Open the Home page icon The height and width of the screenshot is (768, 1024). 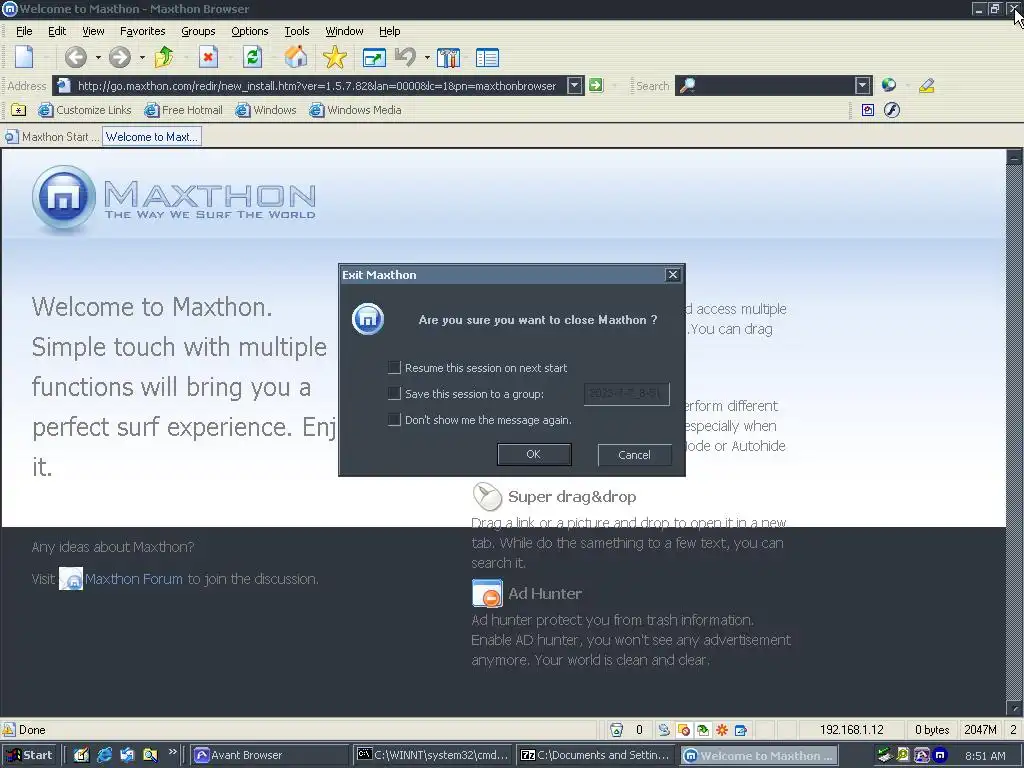click(296, 57)
